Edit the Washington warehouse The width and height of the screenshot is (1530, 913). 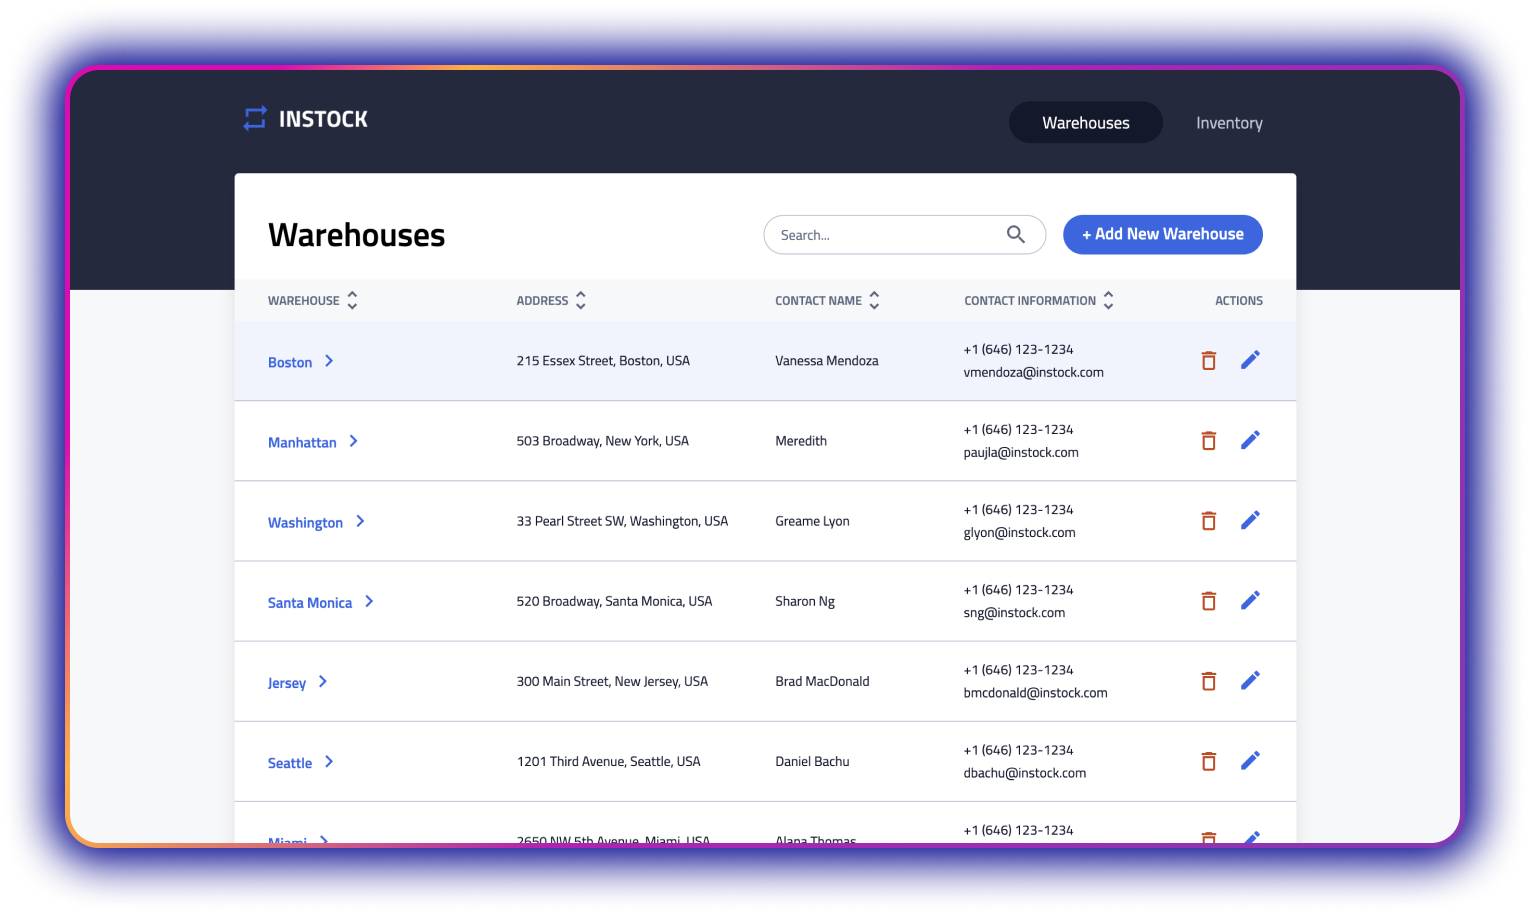(x=1250, y=520)
